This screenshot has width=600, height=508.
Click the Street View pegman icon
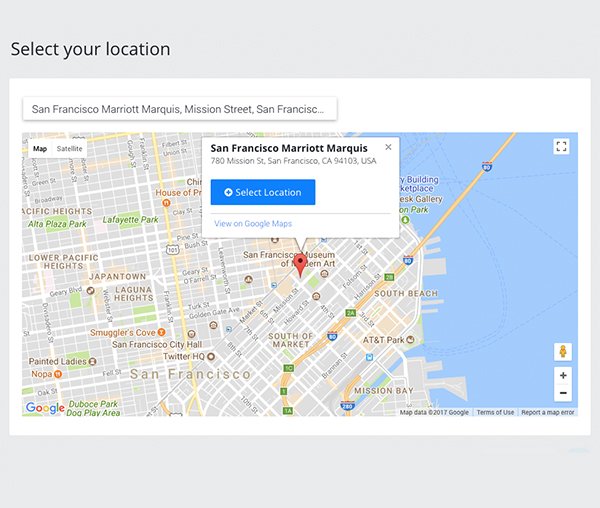coord(563,352)
